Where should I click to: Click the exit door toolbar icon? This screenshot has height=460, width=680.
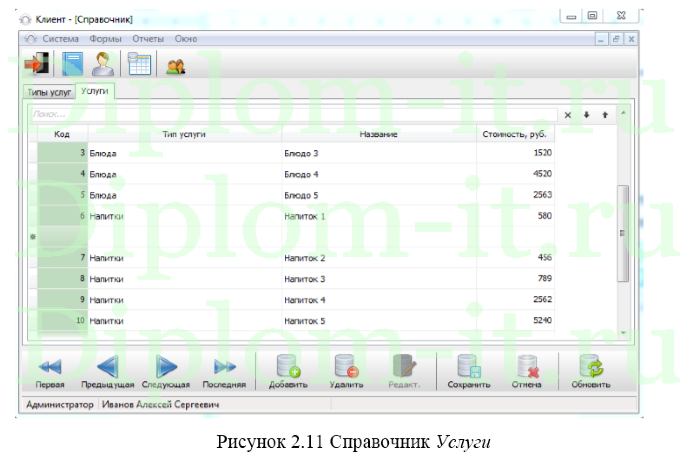(36, 64)
